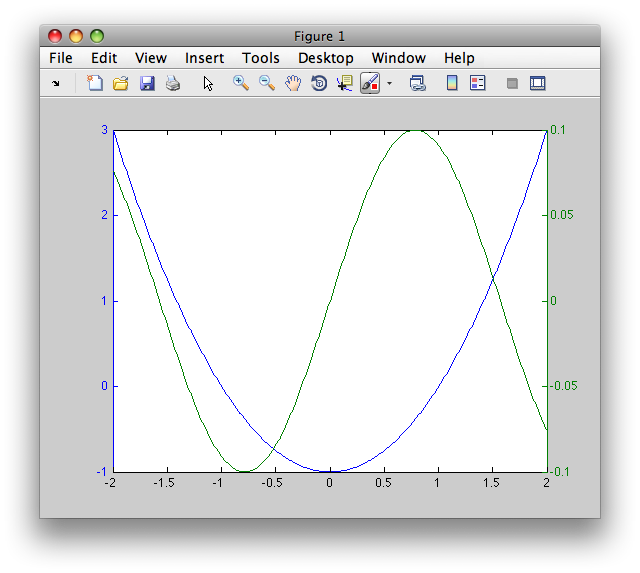Click the right axis label -0.05

pos(563,386)
